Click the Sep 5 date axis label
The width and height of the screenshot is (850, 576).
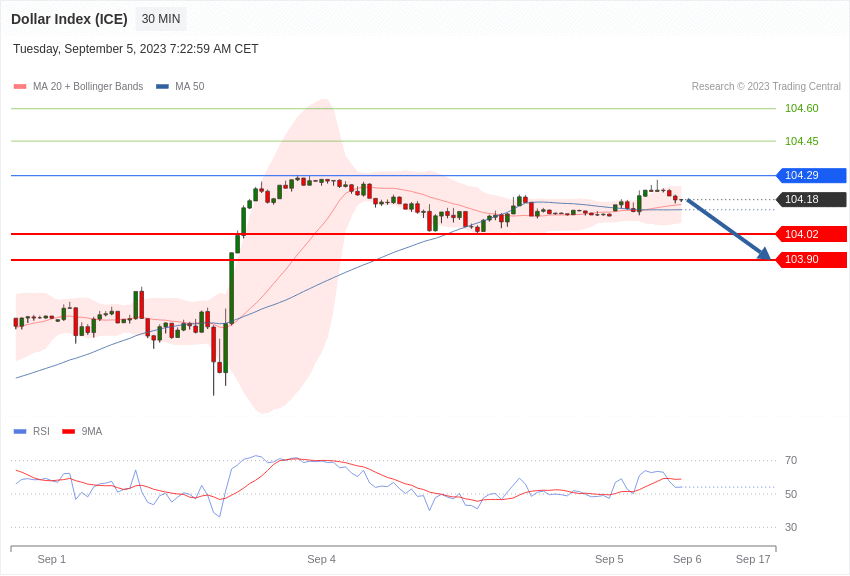point(609,559)
